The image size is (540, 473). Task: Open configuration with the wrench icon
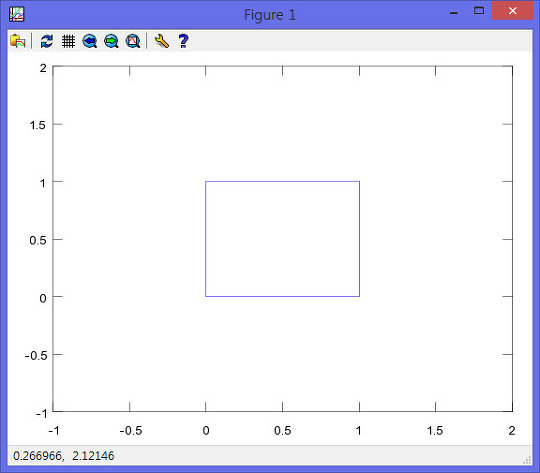(x=162, y=41)
